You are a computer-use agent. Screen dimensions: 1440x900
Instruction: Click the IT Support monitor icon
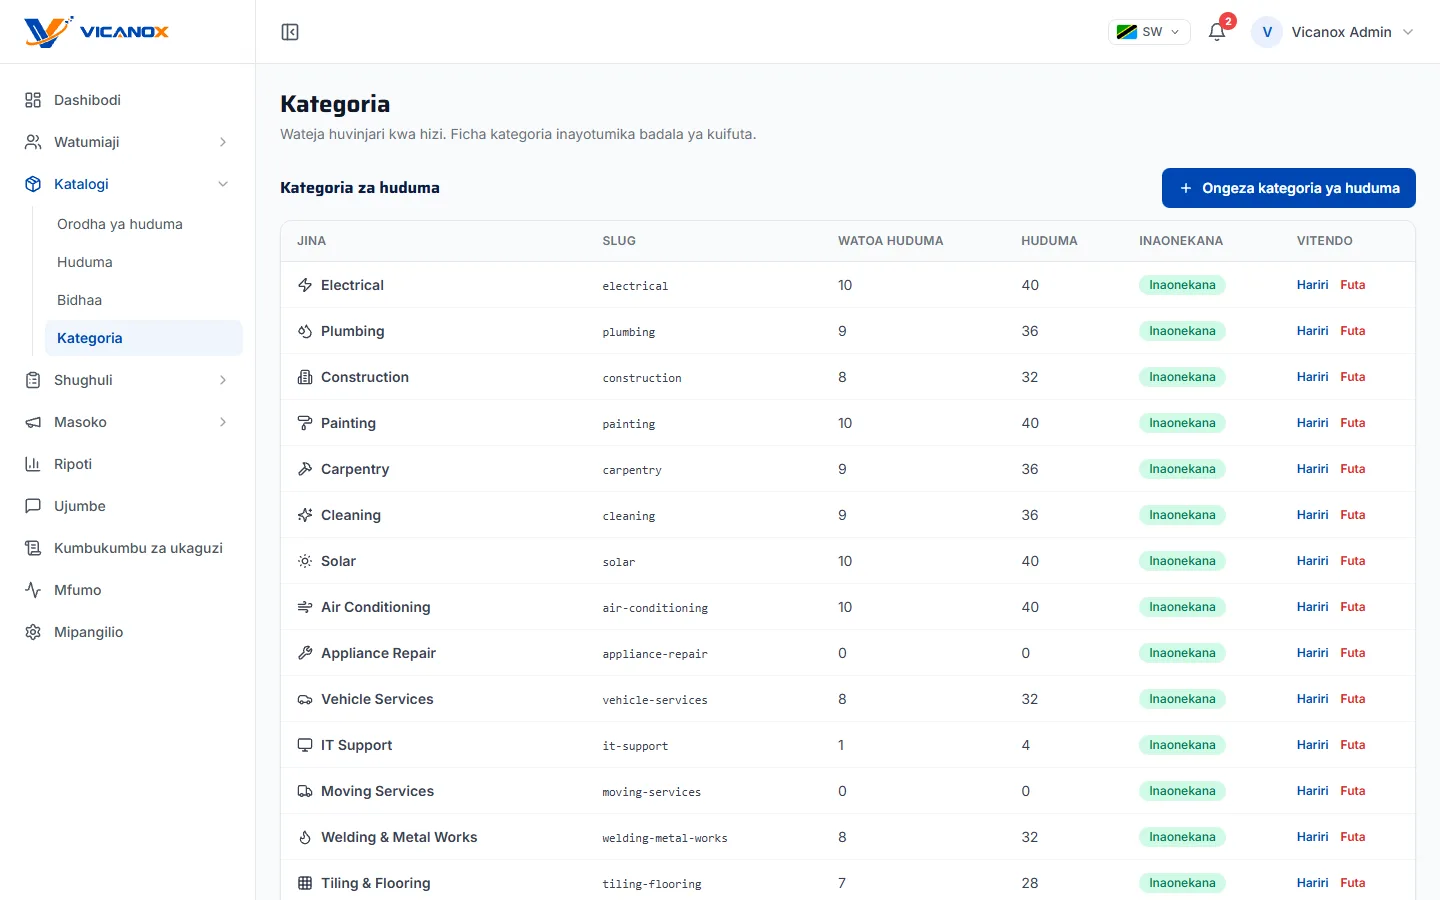pyautogui.click(x=305, y=745)
